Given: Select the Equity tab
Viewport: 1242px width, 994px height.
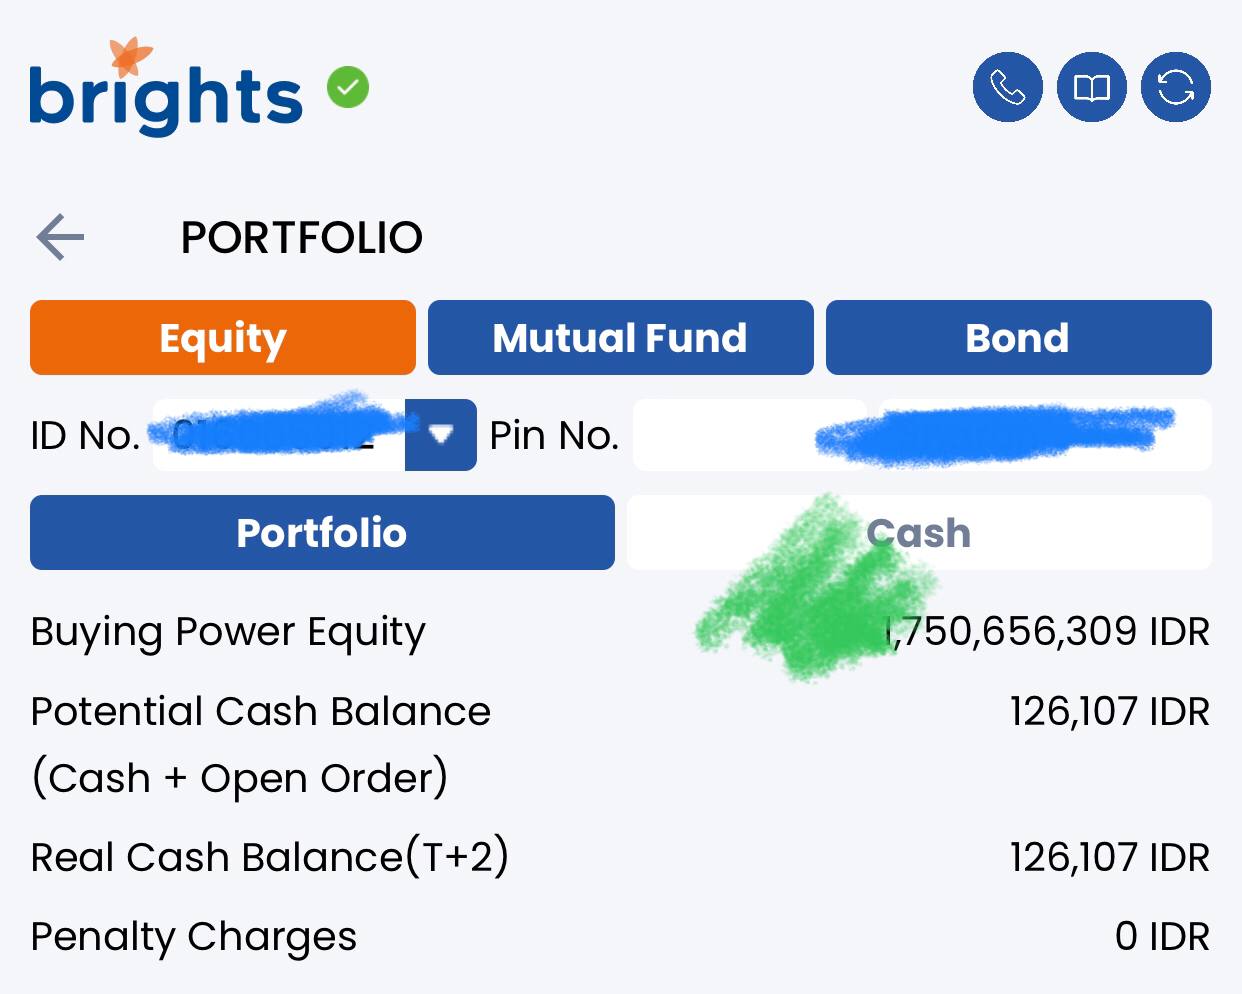Looking at the screenshot, I should (x=223, y=338).
